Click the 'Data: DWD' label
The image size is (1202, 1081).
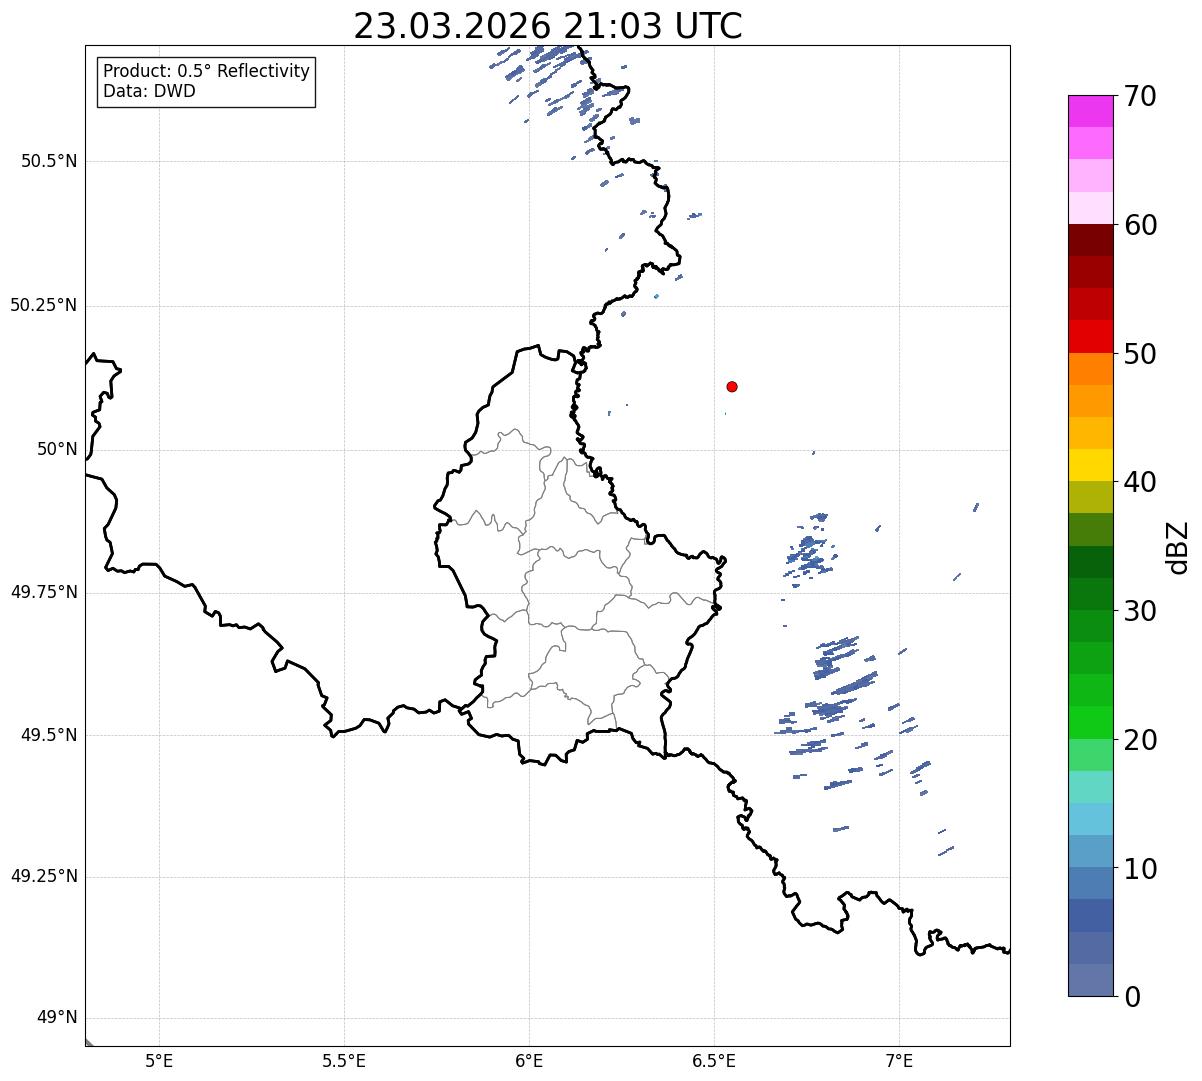click(x=150, y=91)
